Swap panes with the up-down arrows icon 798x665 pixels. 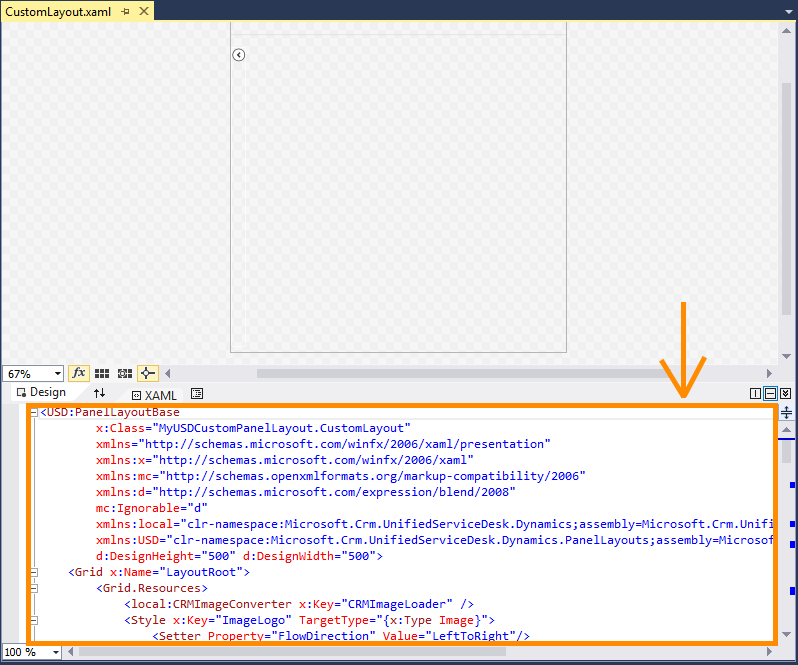coord(99,393)
